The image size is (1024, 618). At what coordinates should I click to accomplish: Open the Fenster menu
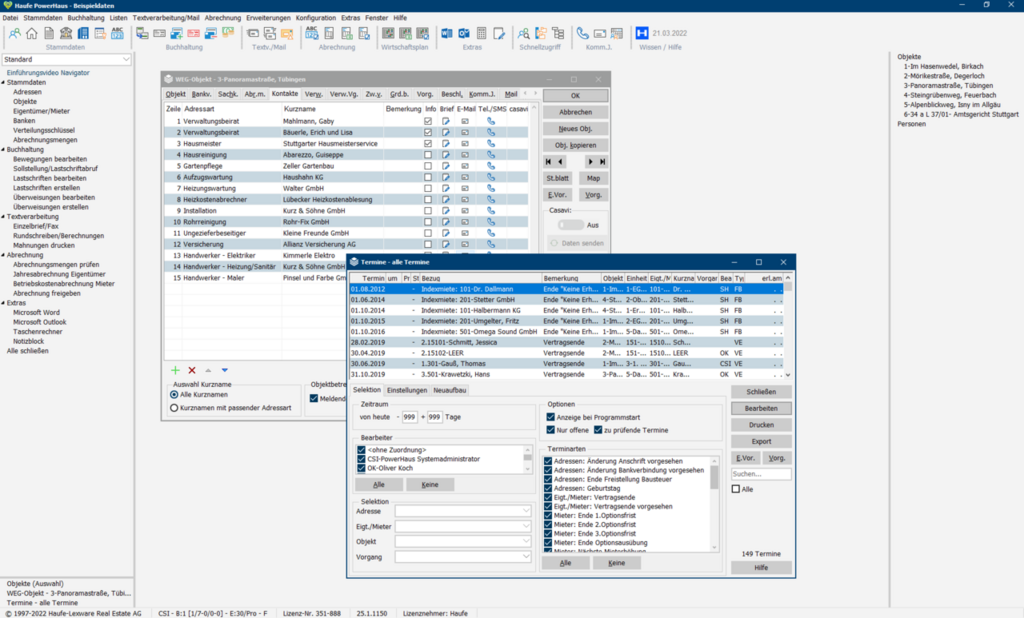pos(376,18)
